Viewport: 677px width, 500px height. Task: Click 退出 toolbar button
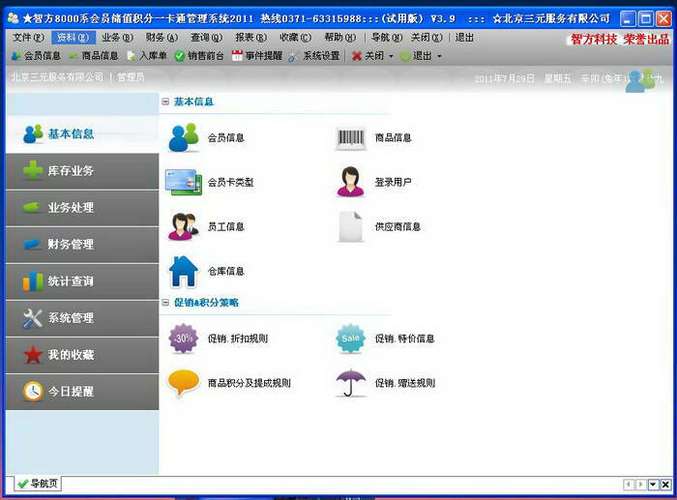tap(416, 56)
